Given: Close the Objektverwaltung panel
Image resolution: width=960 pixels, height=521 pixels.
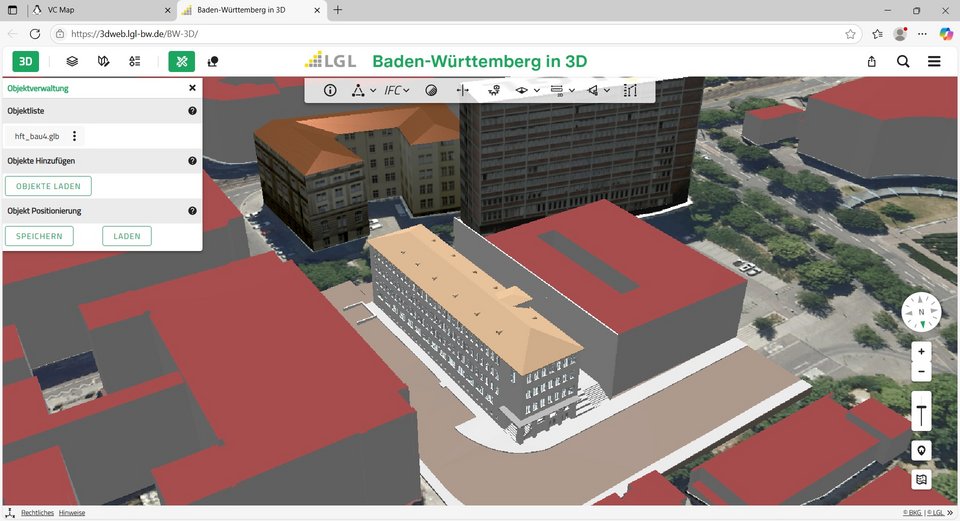Looking at the screenshot, I should (192, 88).
